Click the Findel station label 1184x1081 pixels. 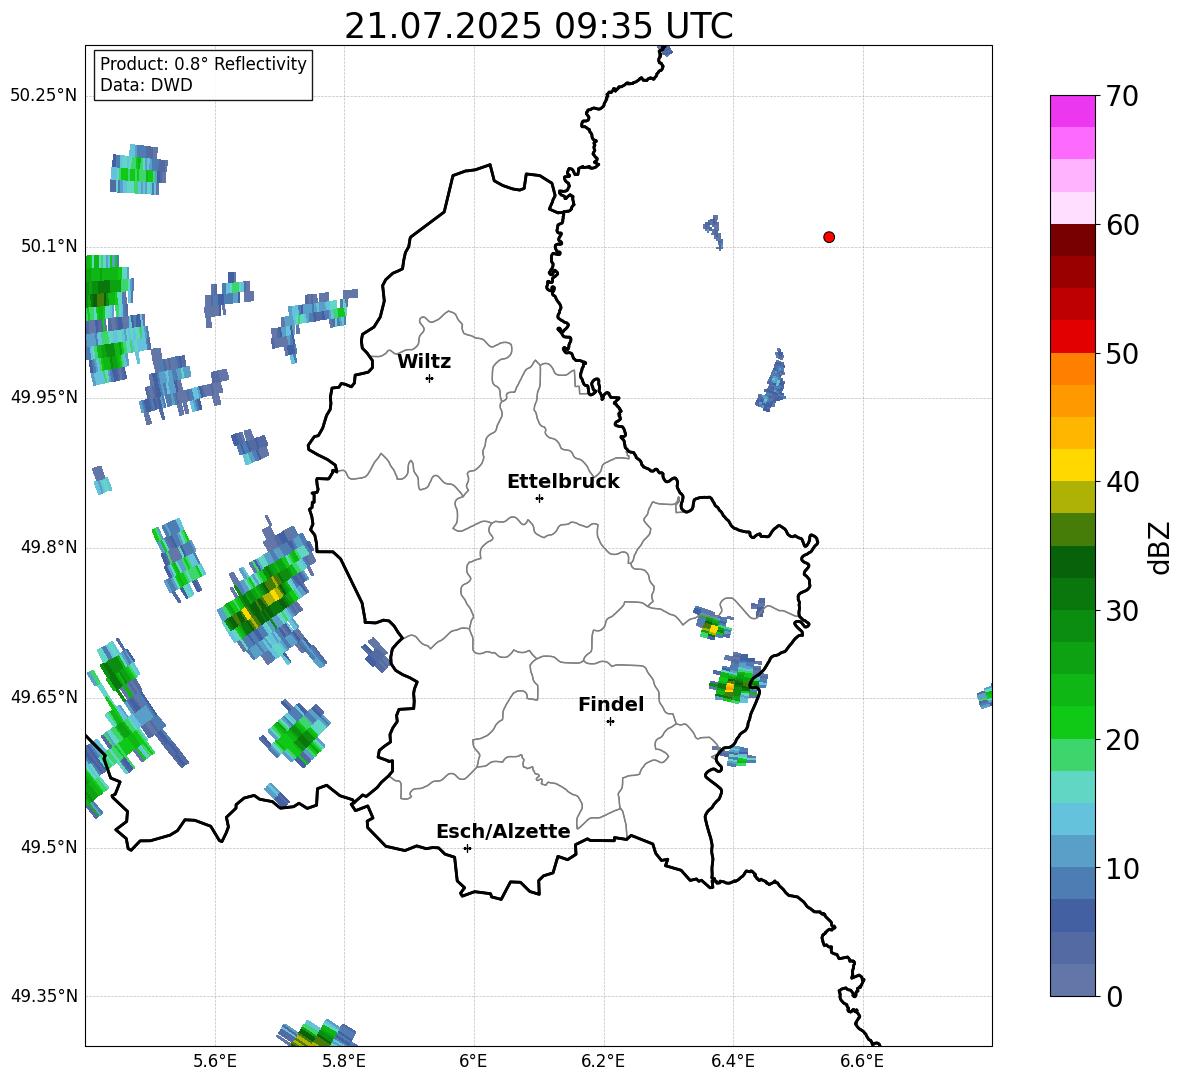coord(611,704)
